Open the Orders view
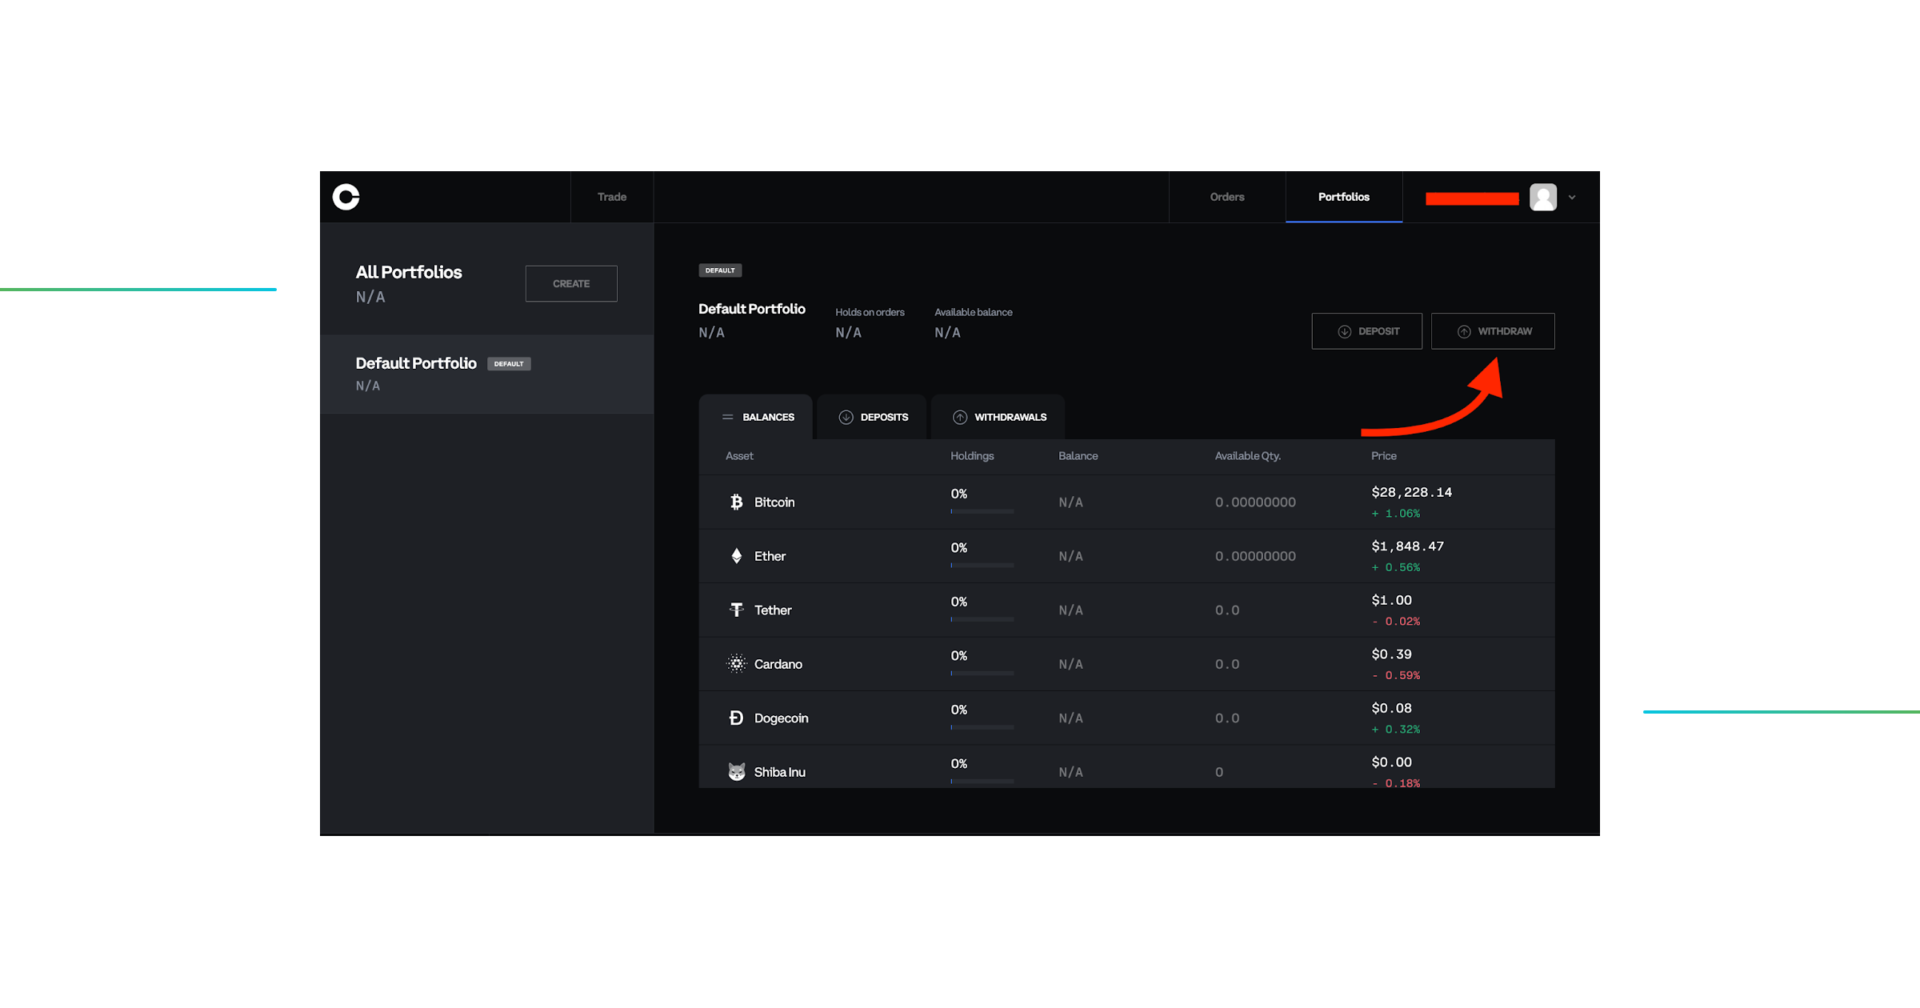The width and height of the screenshot is (1920, 1008). 1227,197
